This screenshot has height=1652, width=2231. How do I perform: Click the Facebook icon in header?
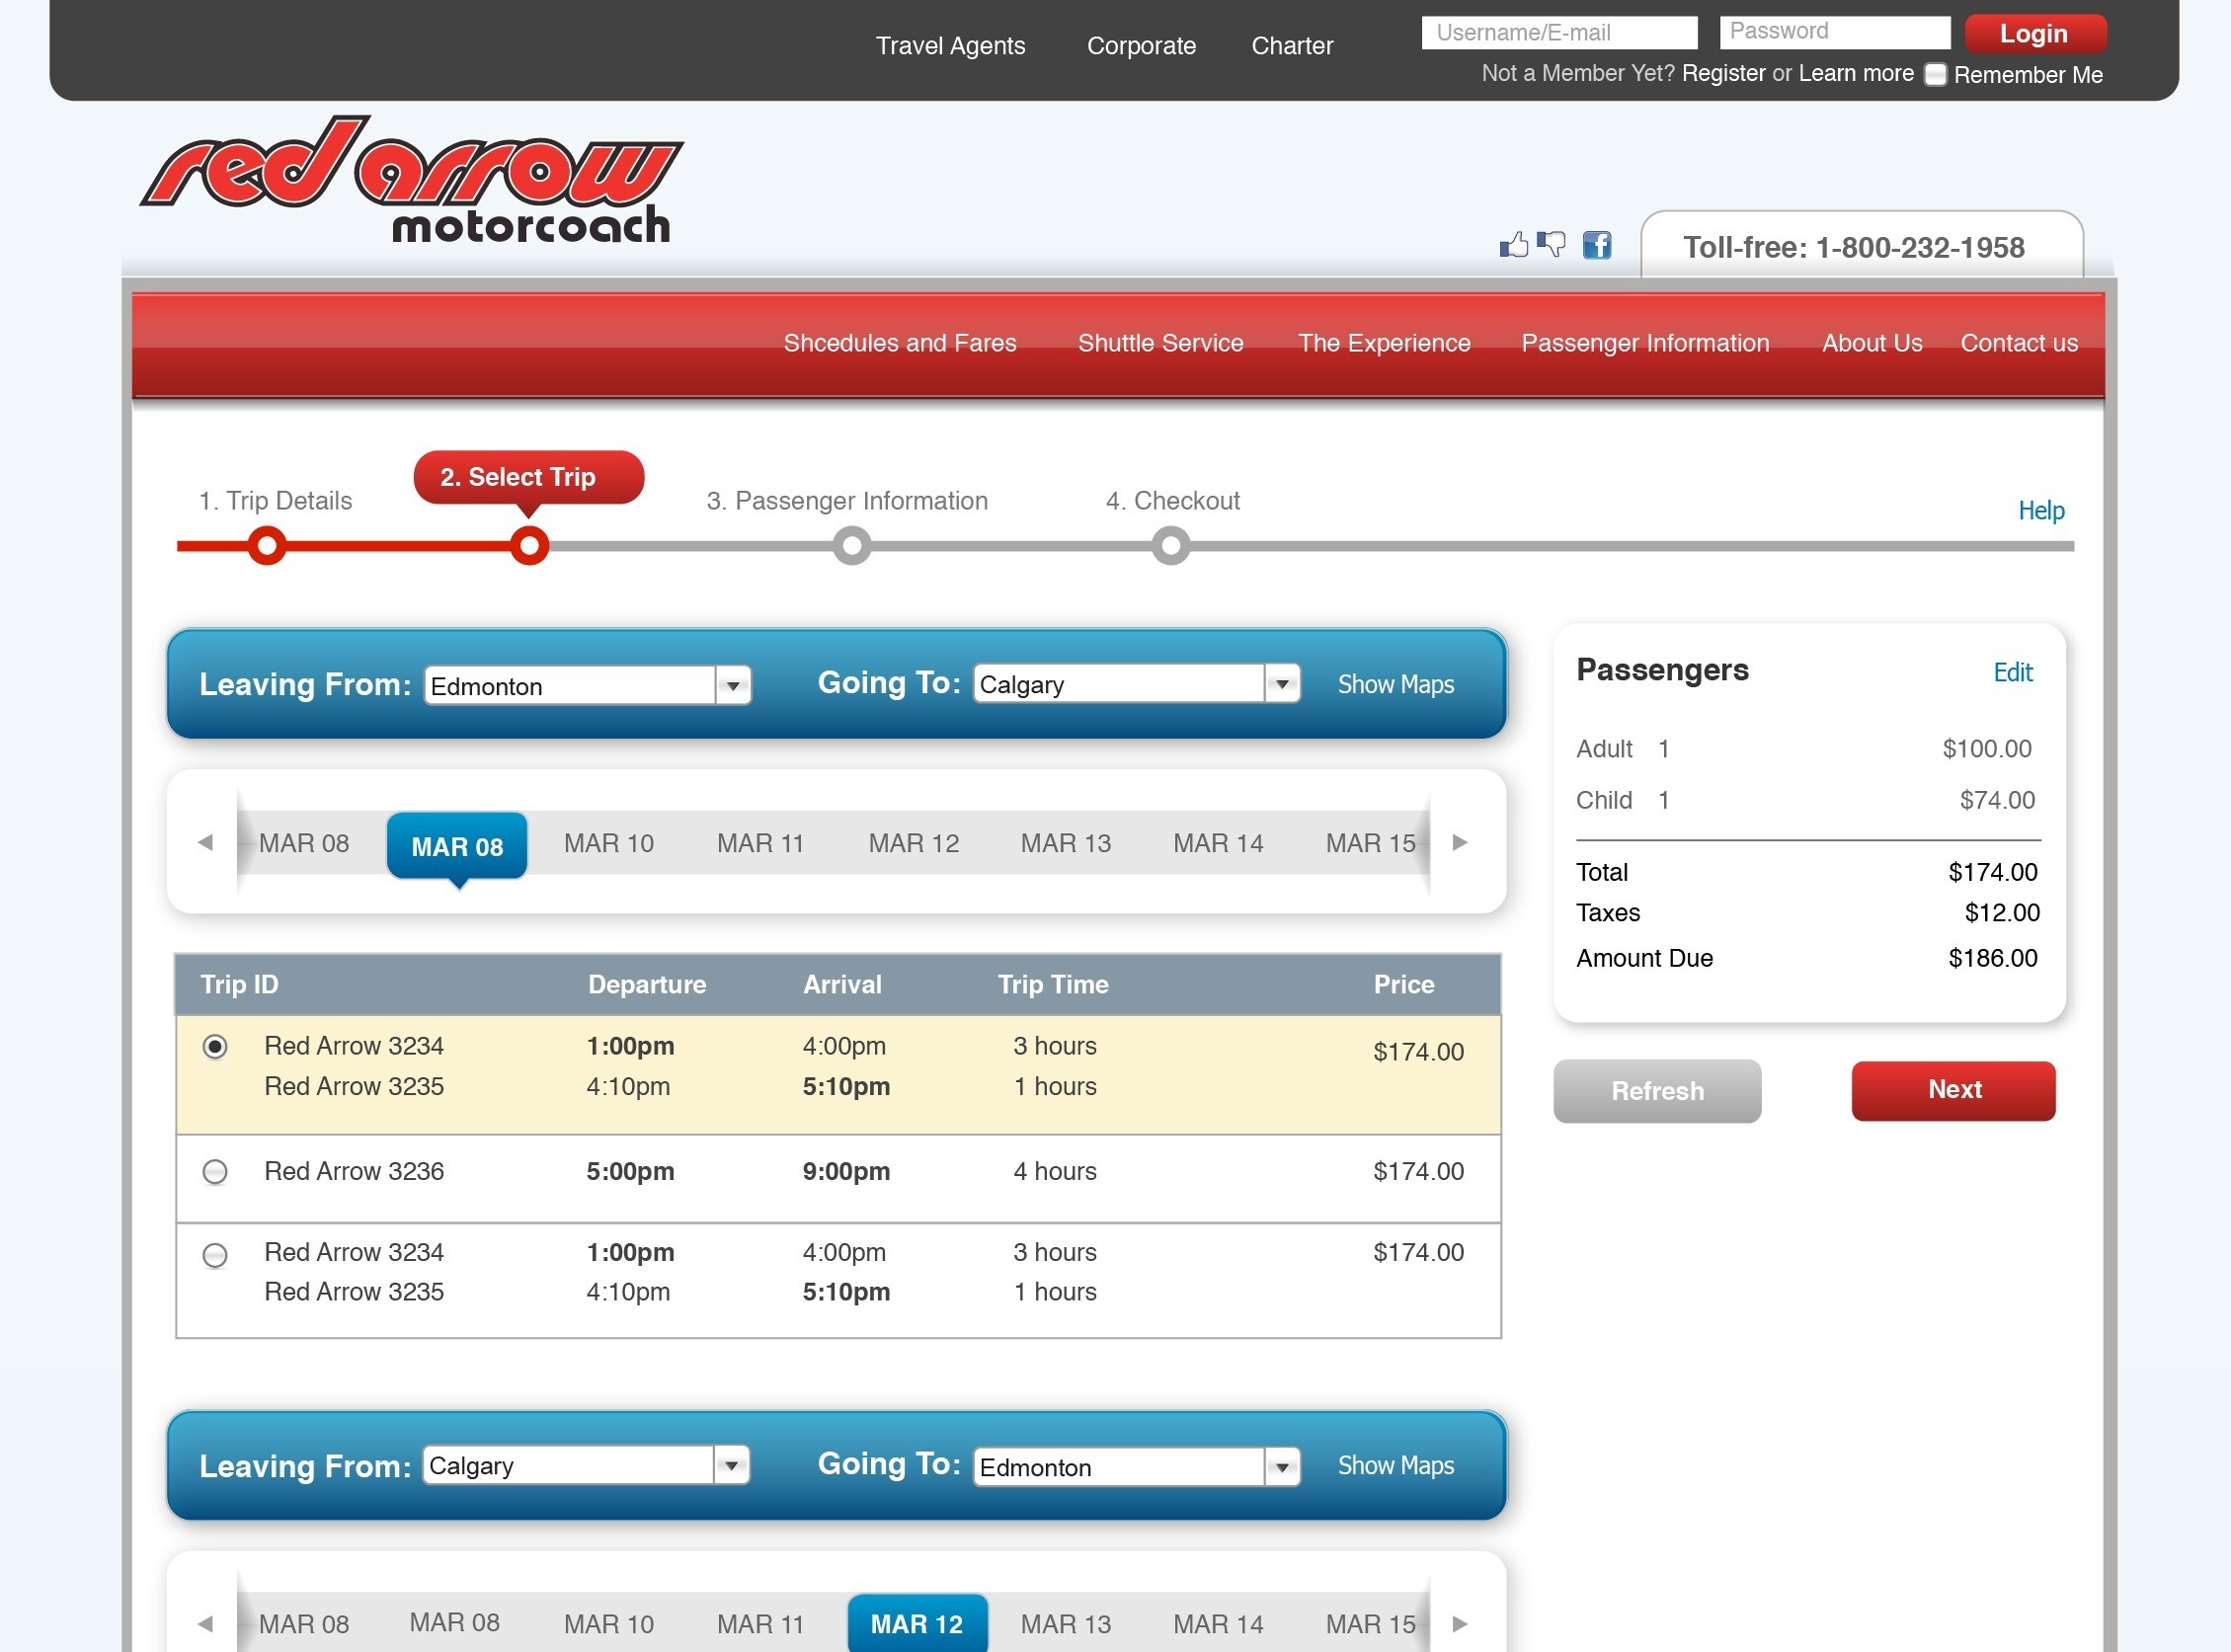click(1598, 243)
